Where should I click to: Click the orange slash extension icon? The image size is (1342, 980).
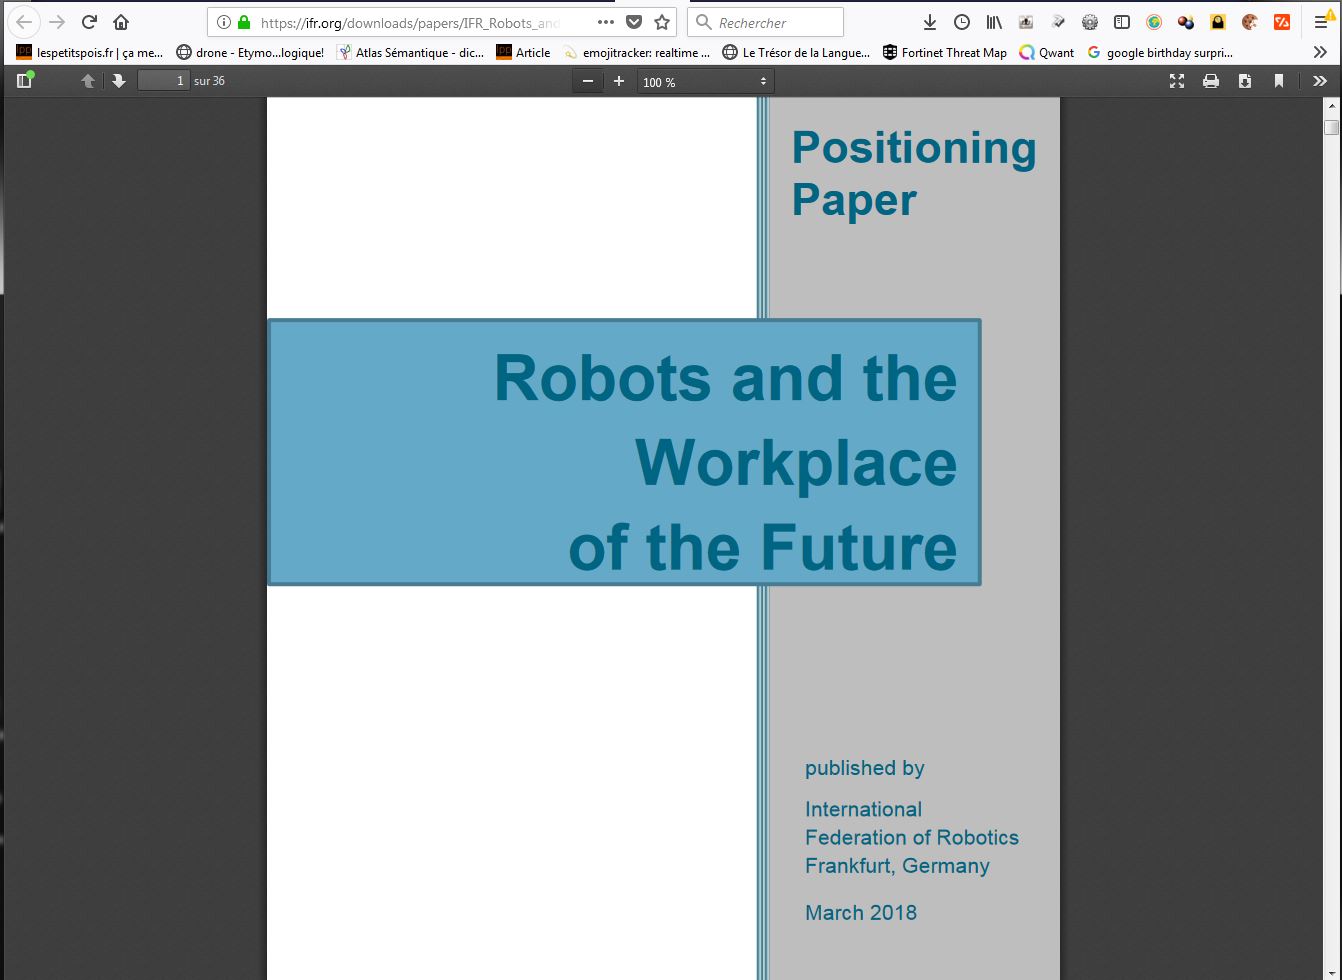click(x=1282, y=22)
